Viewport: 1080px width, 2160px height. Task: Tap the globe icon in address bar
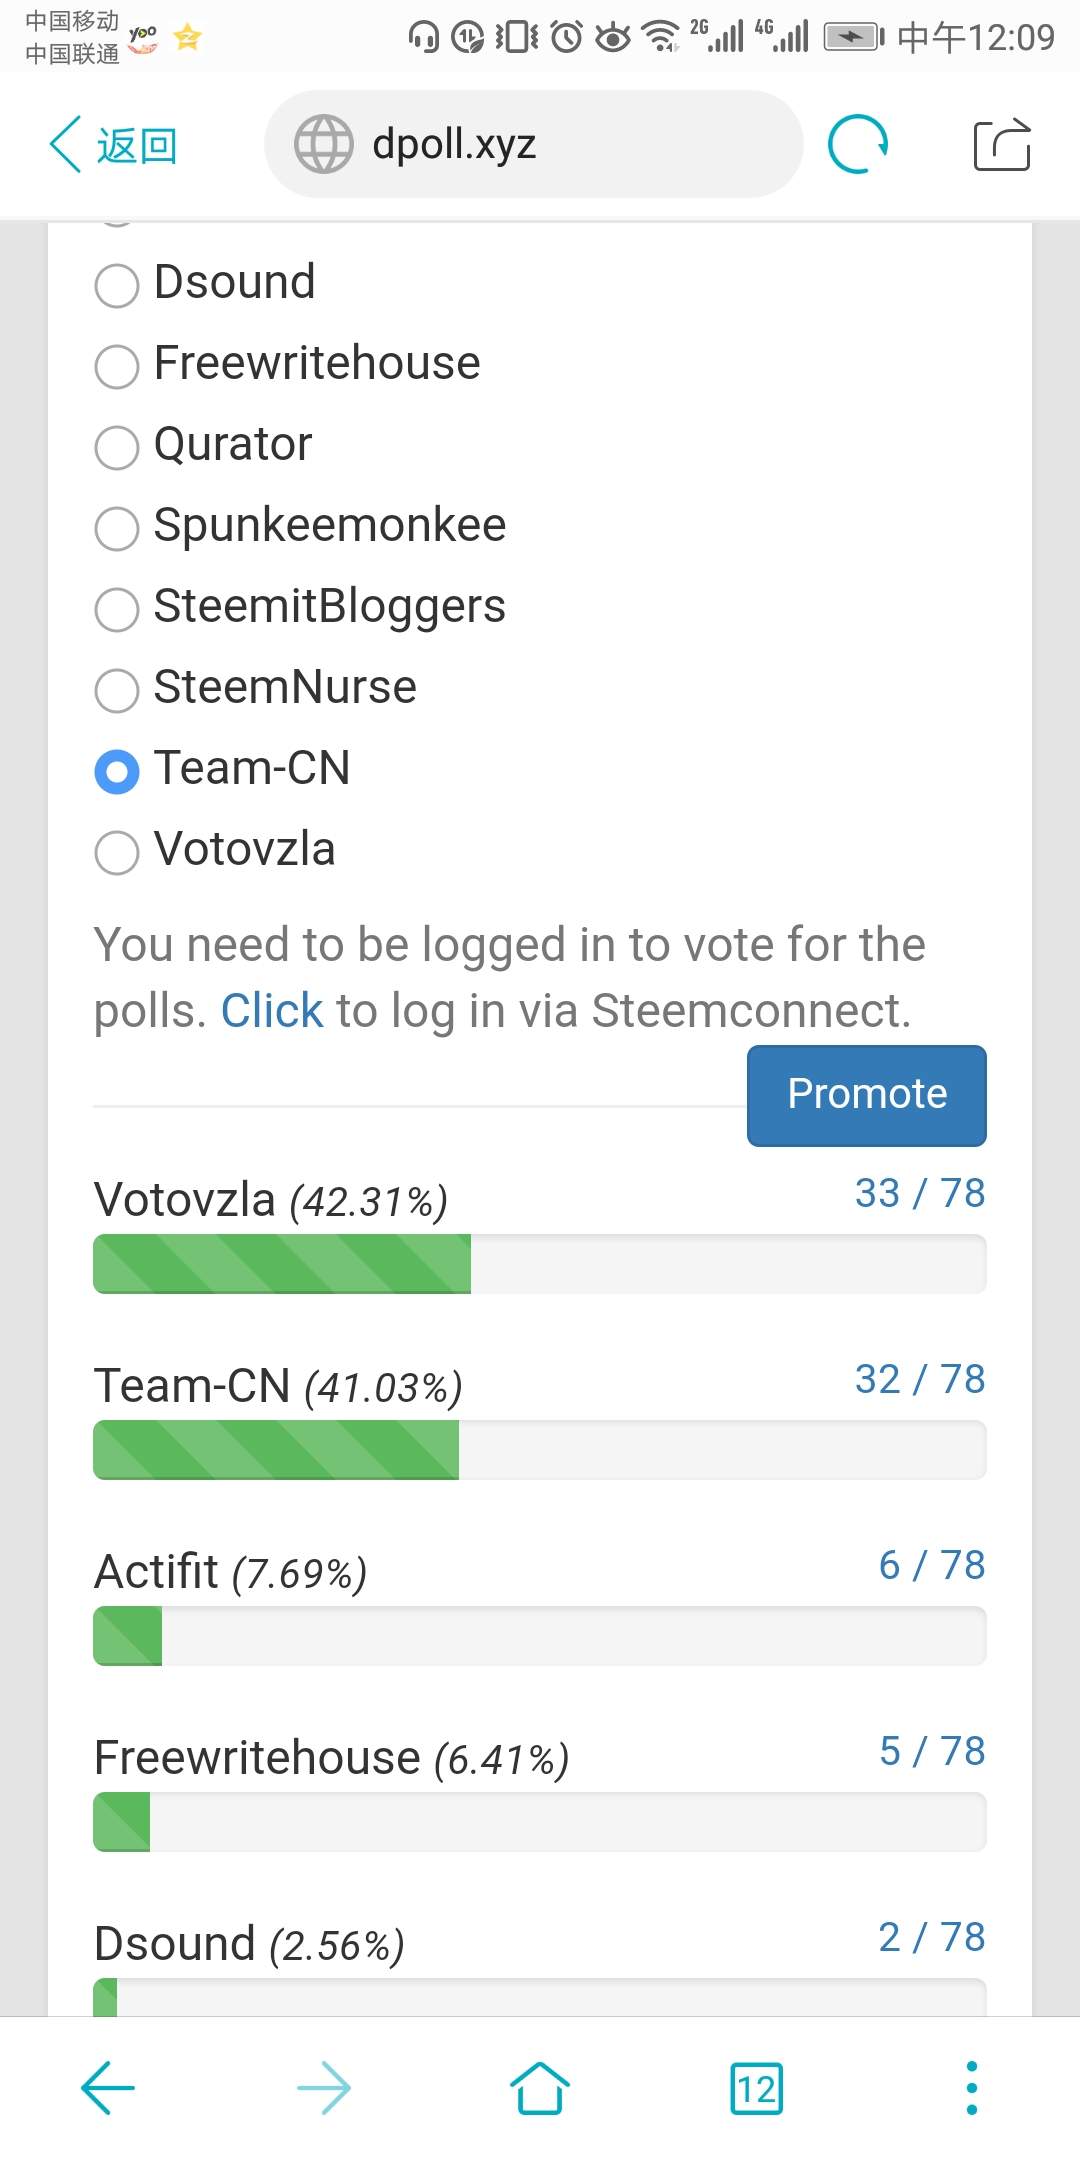323,144
